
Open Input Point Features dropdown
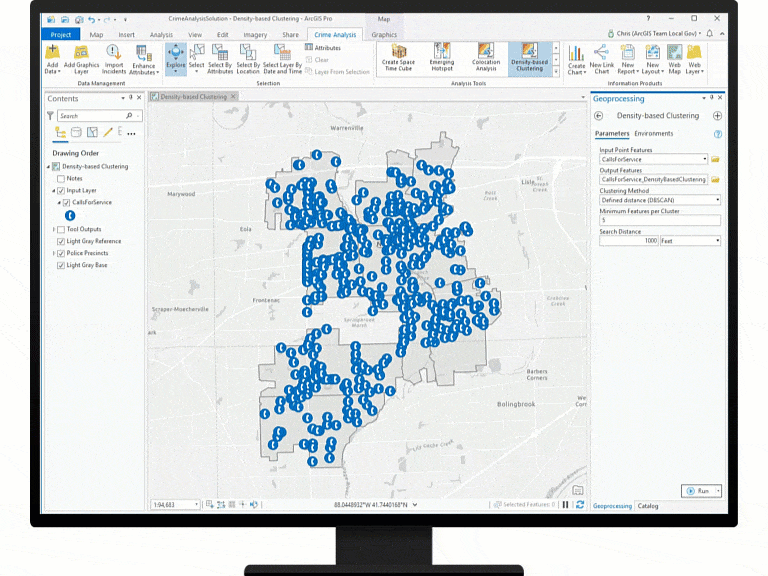point(705,159)
